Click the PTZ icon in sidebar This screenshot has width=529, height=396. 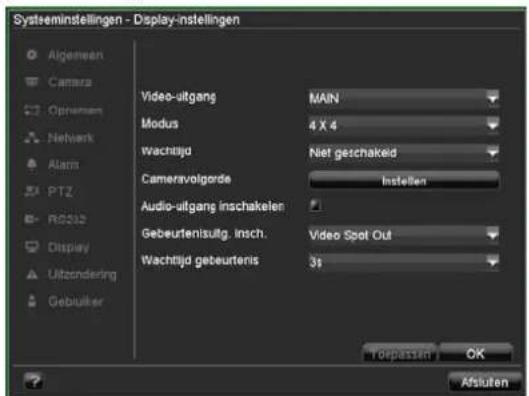pos(32,192)
